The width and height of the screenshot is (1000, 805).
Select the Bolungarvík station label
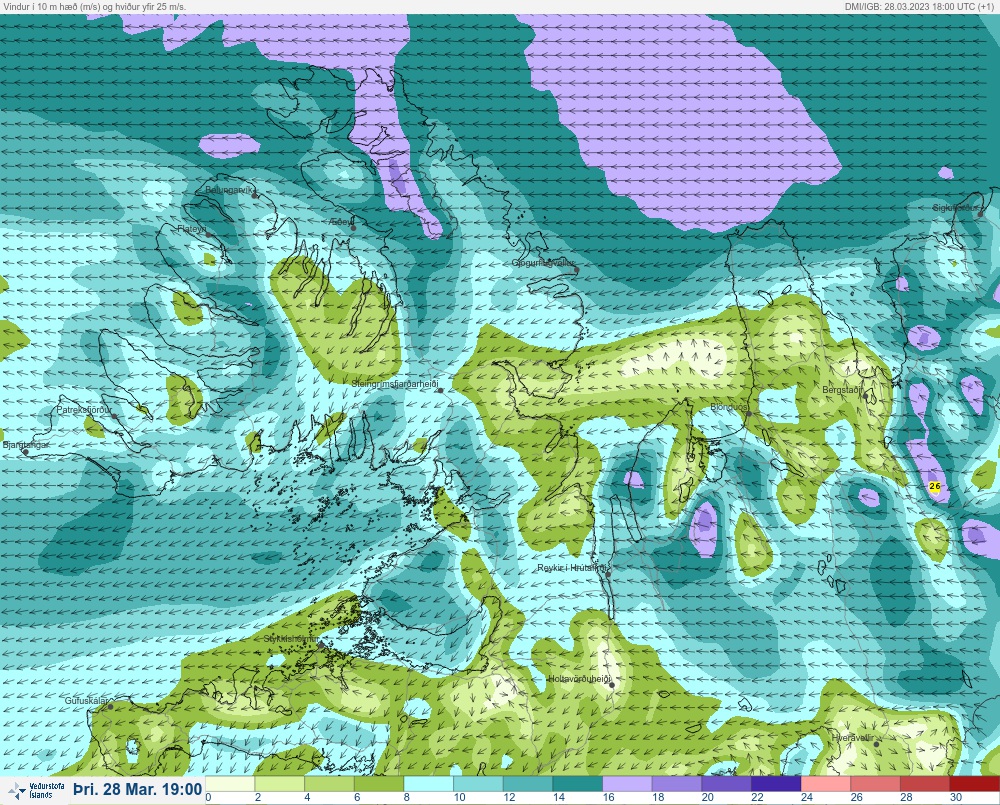pos(230,190)
